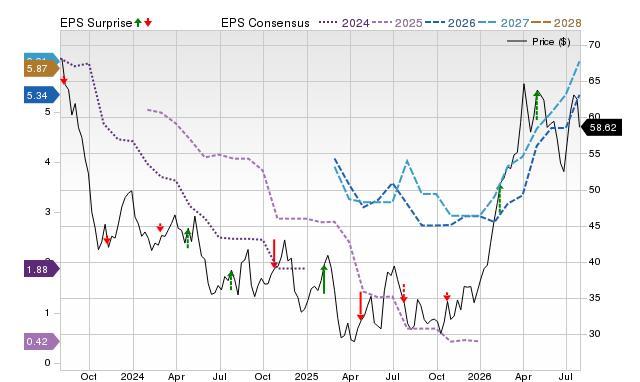
Task: Click the 45 label on the price axis
Action: click(x=594, y=226)
